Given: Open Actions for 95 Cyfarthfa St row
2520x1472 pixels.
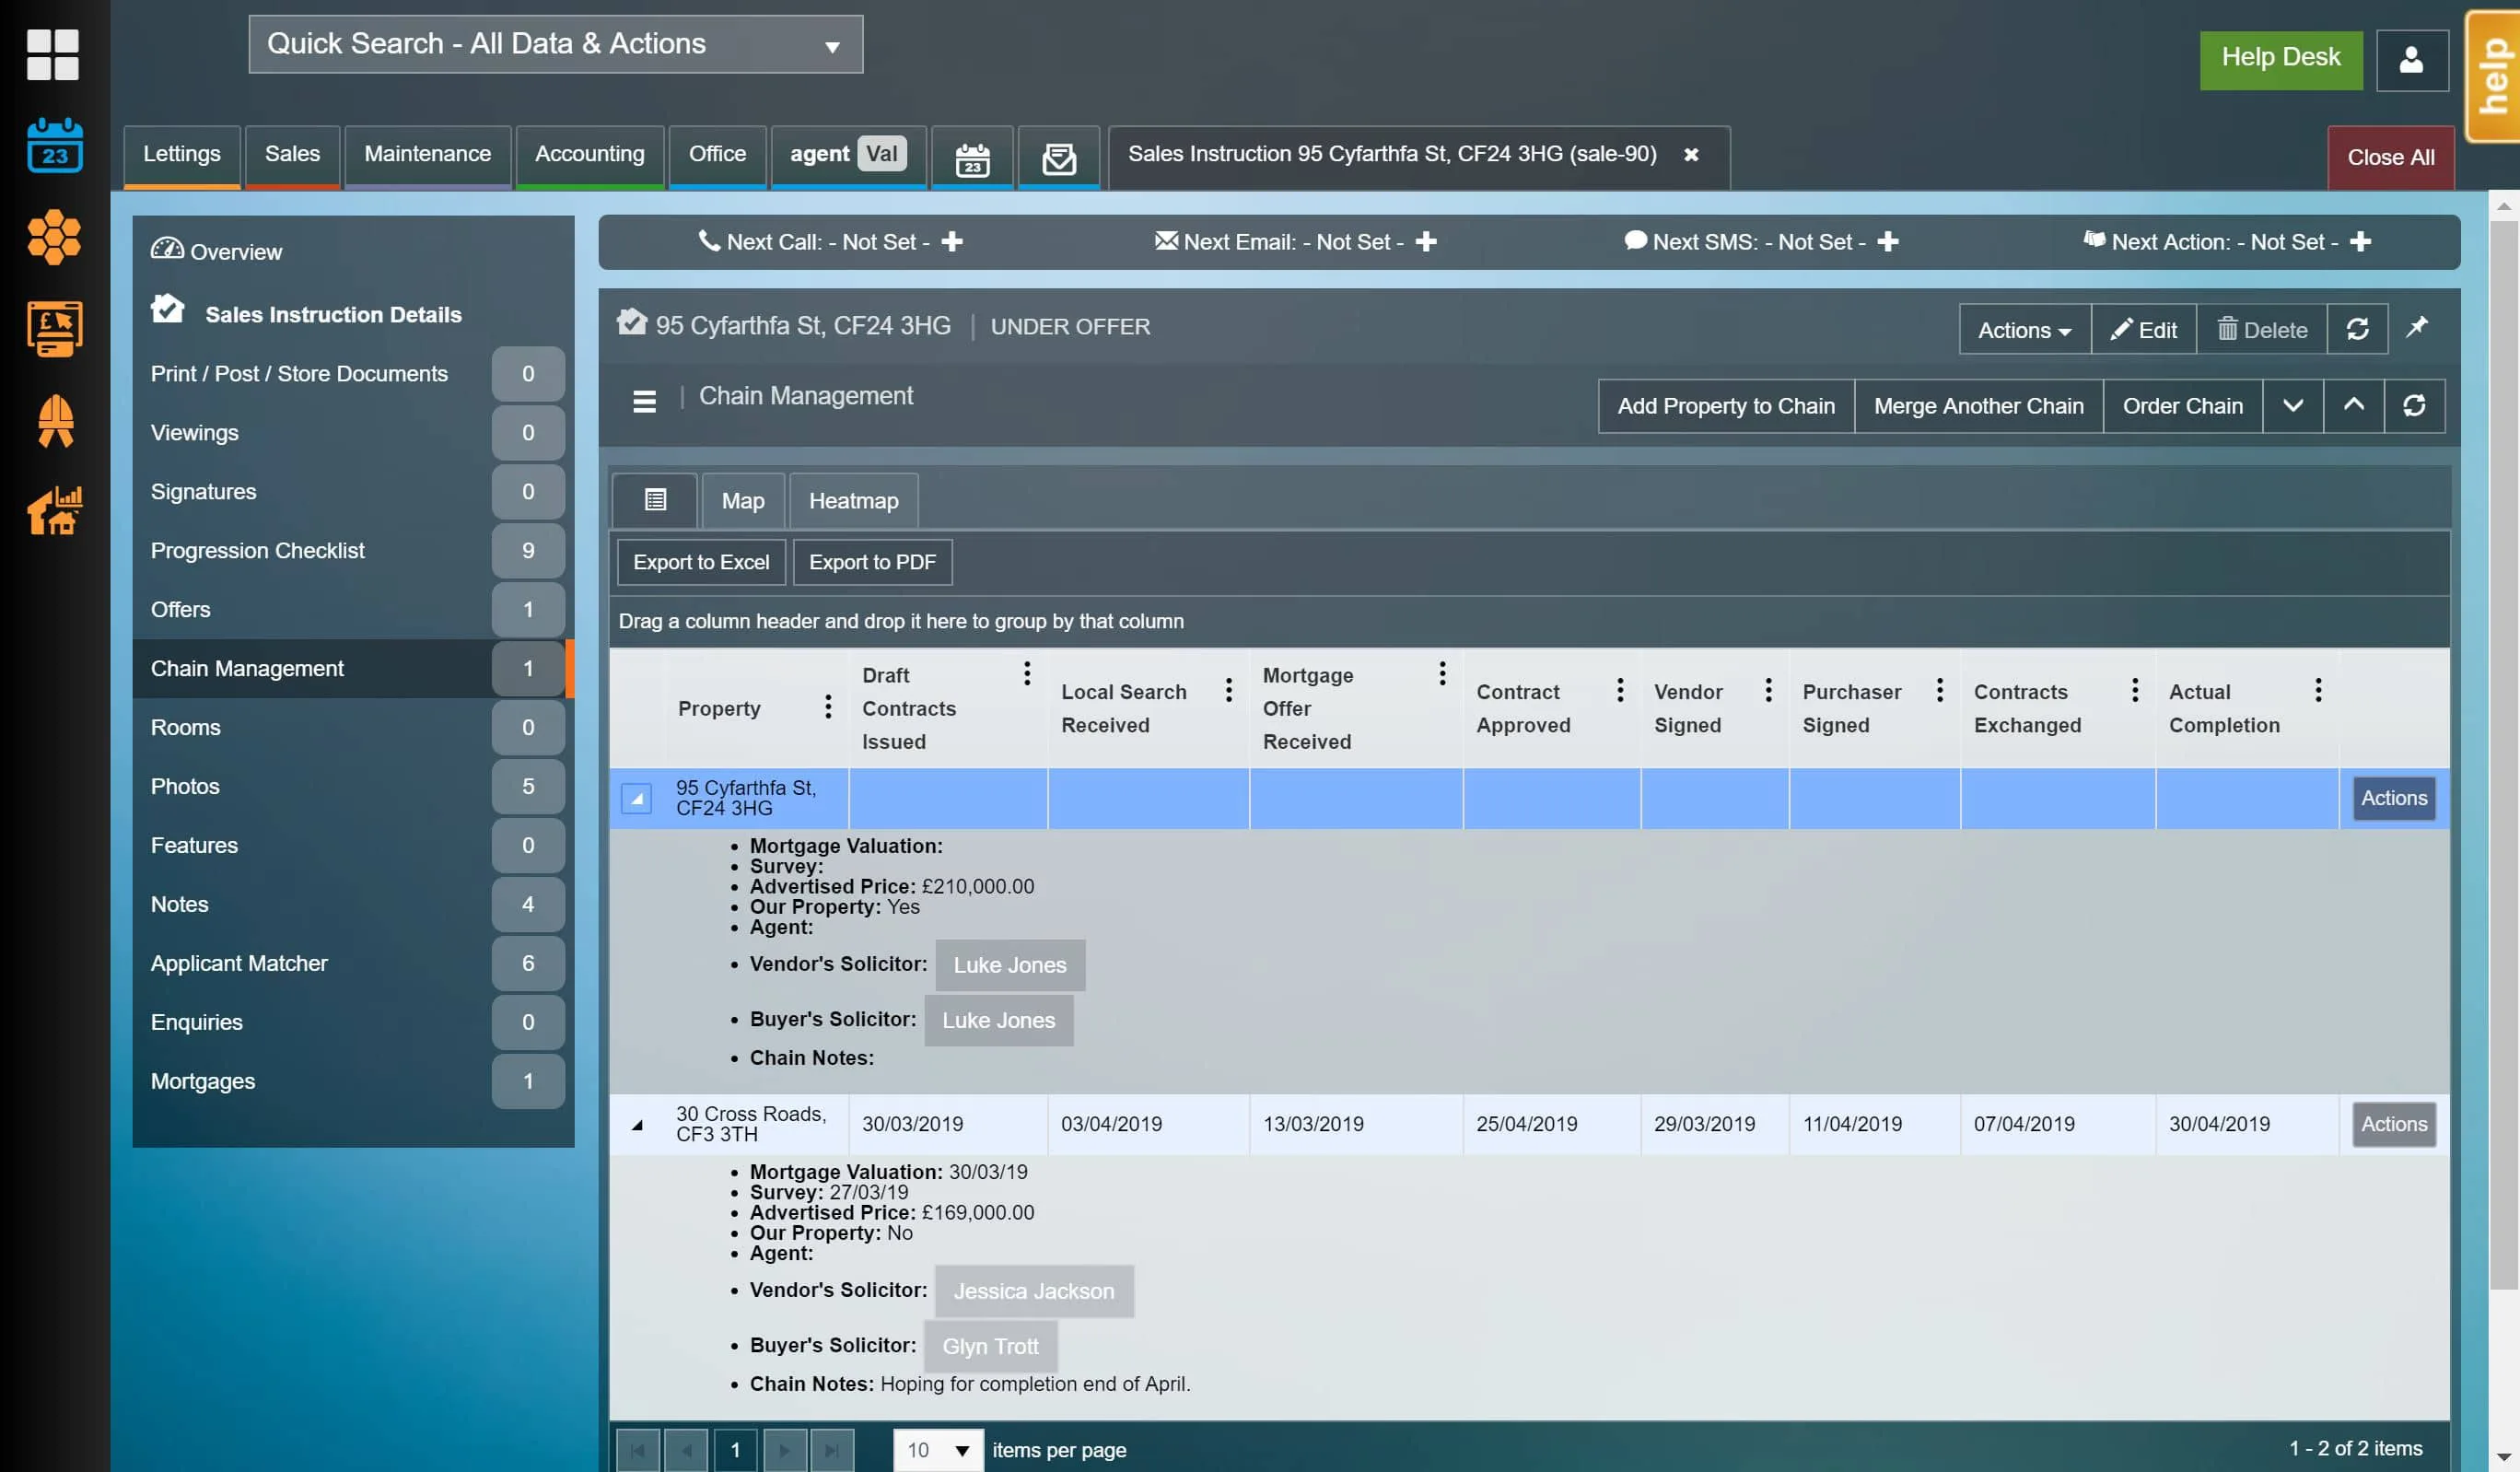Looking at the screenshot, I should click(x=2394, y=798).
